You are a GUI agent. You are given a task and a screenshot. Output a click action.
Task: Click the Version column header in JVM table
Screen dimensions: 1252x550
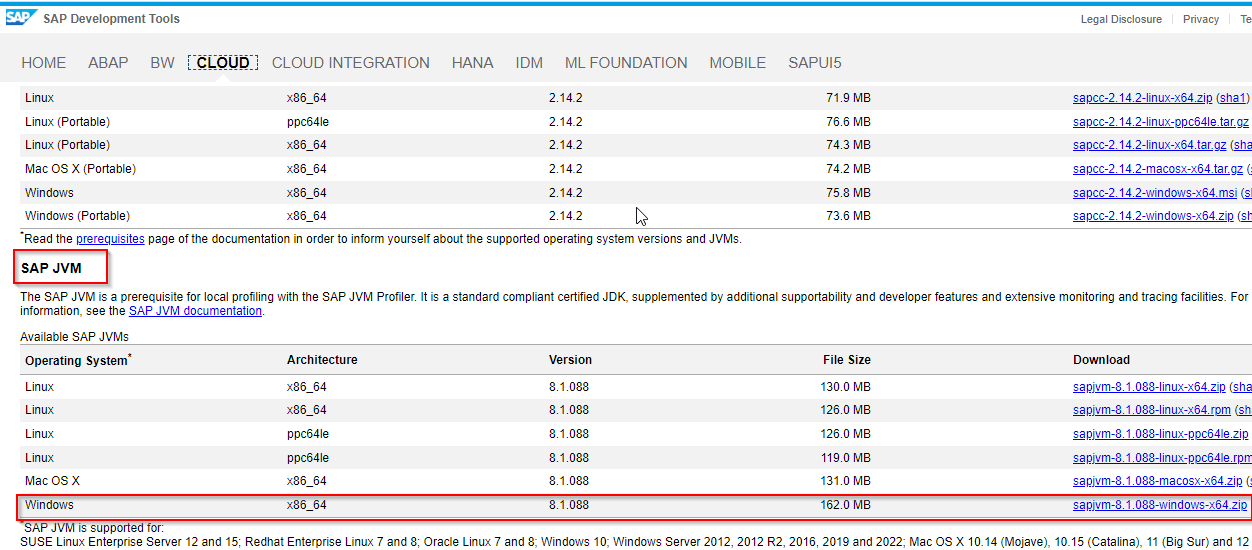(570, 360)
